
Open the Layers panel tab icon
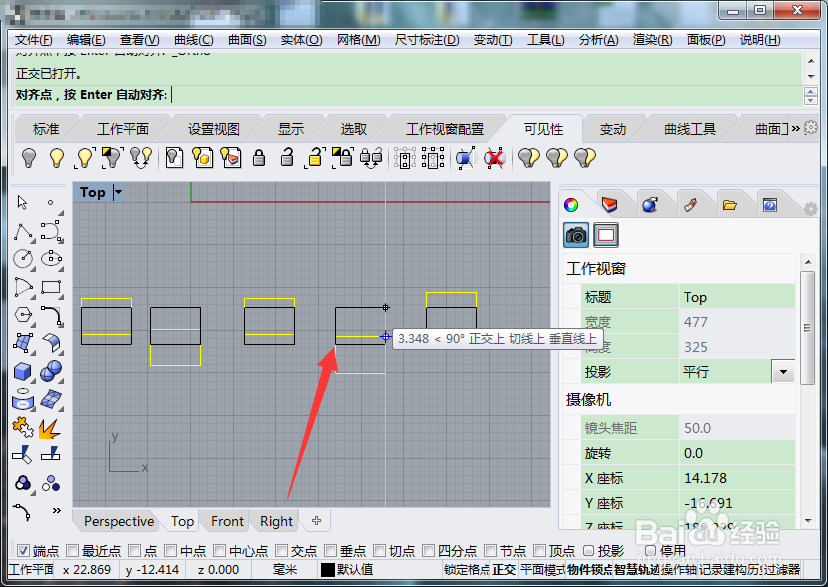coord(609,205)
